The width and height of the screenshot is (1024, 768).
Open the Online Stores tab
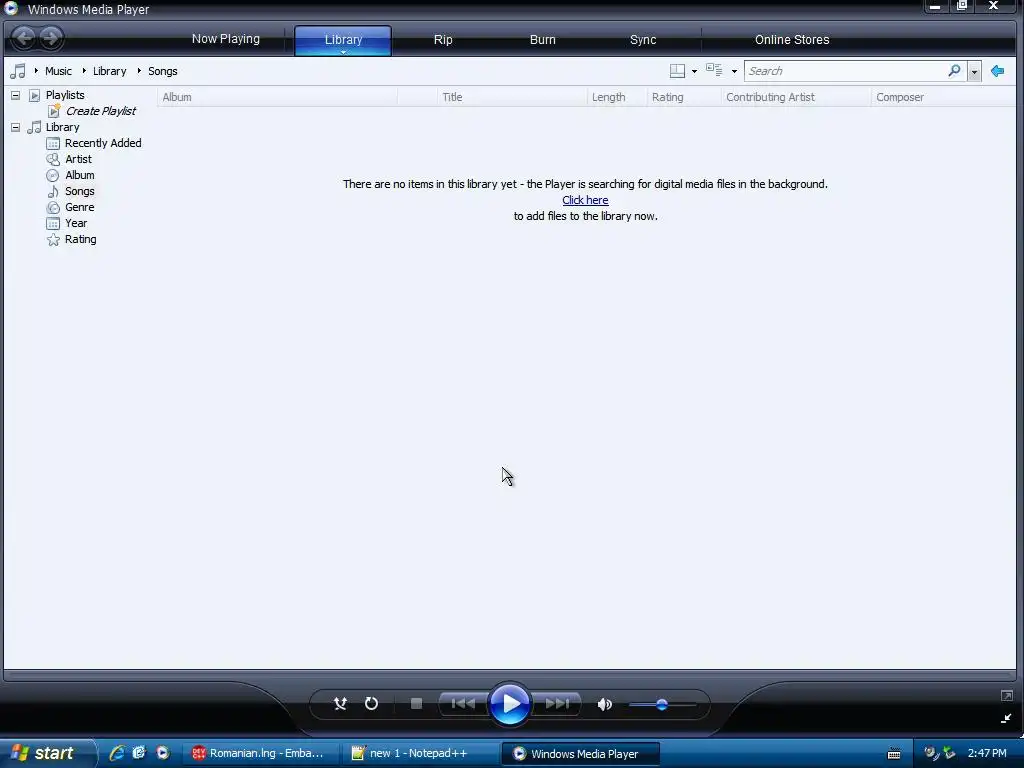click(x=792, y=39)
